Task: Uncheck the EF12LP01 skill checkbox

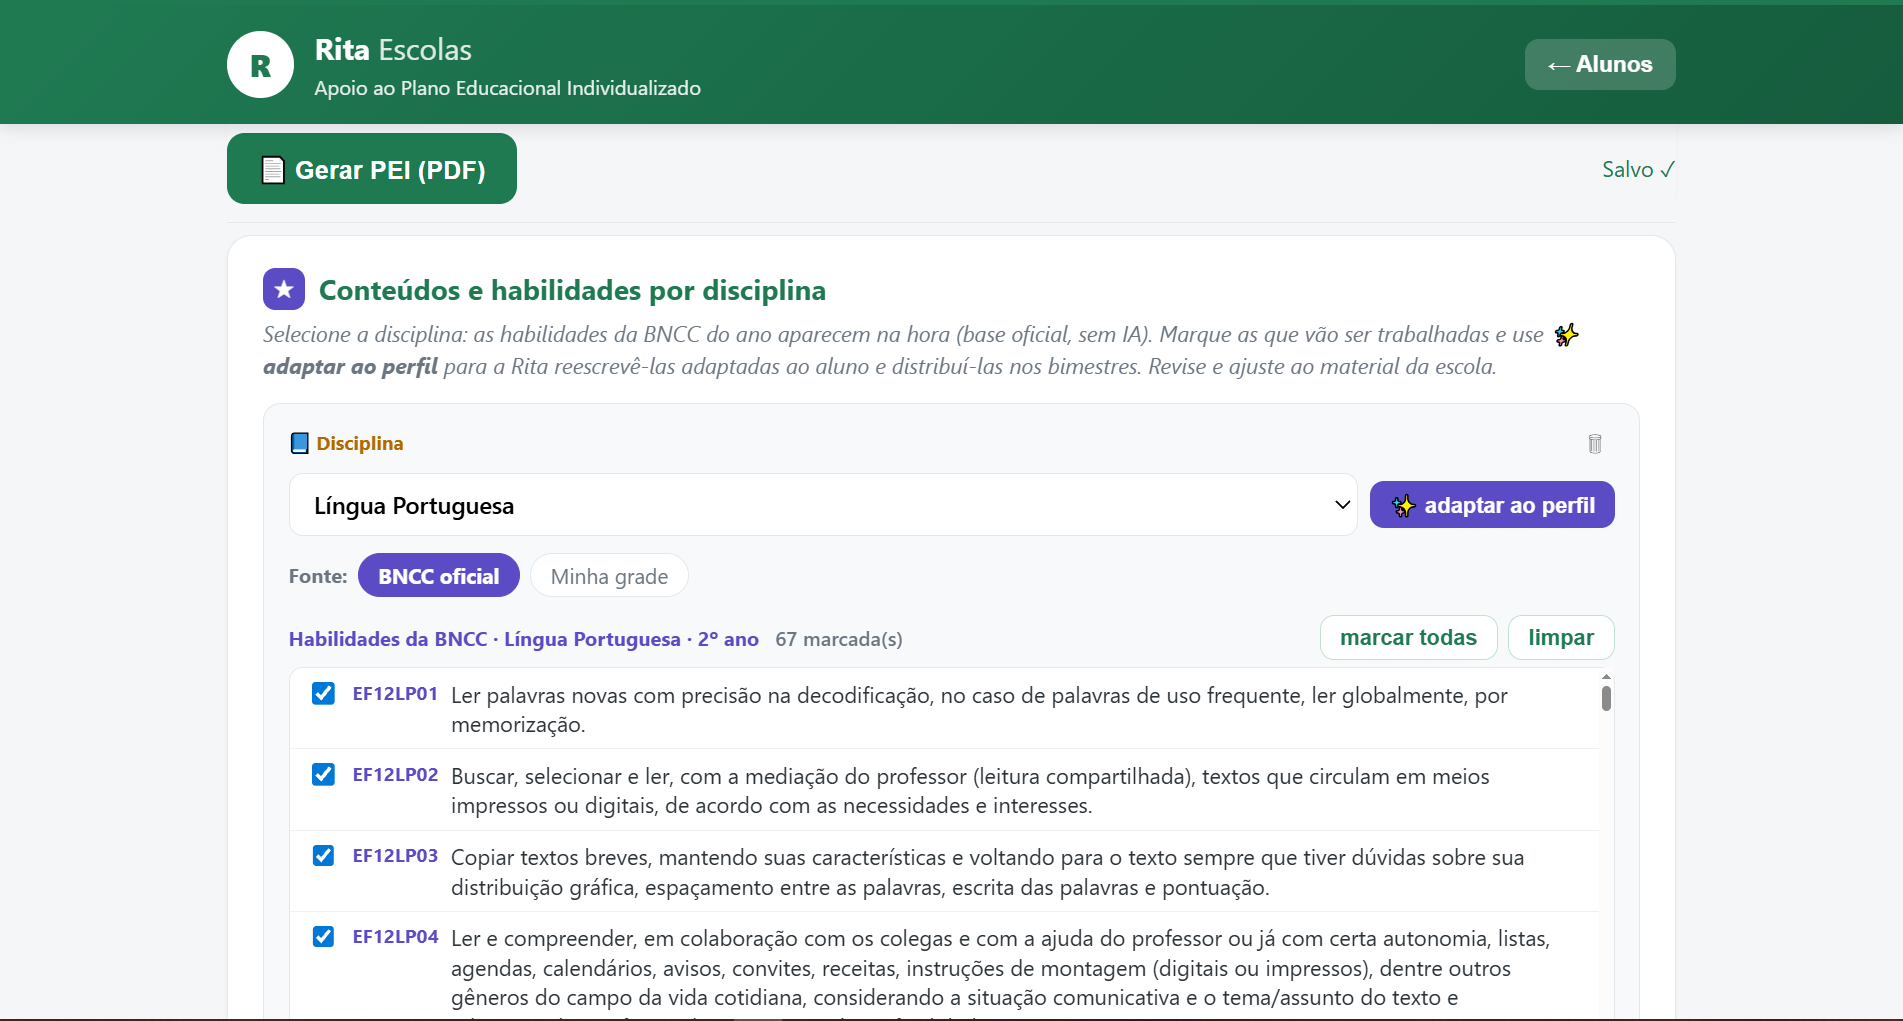Action: point(323,693)
